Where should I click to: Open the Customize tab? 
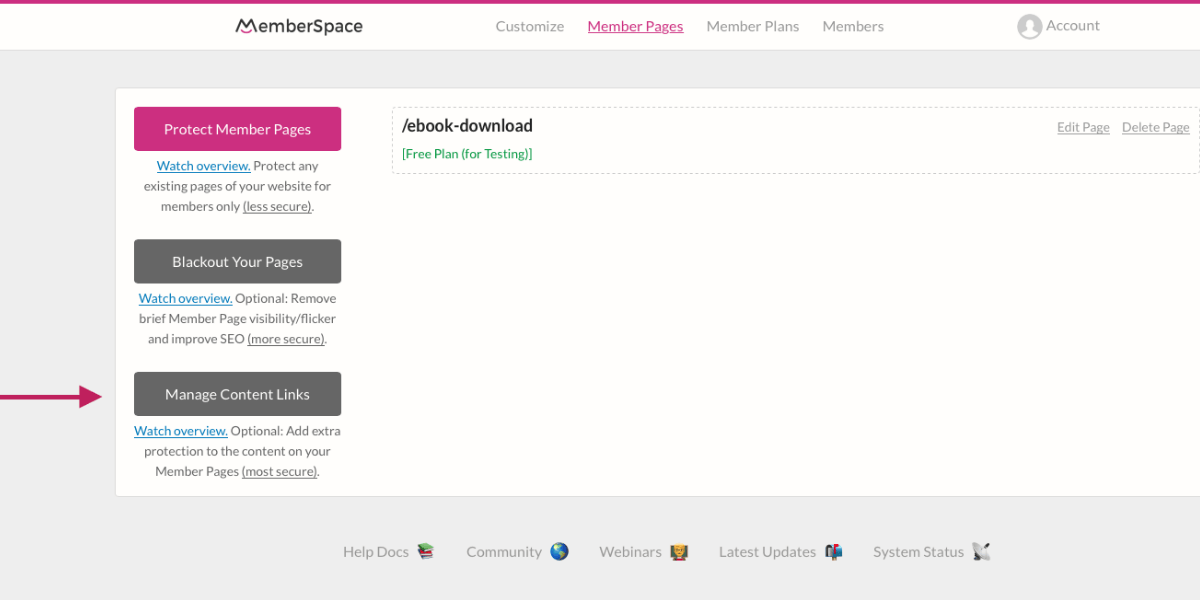[530, 27]
